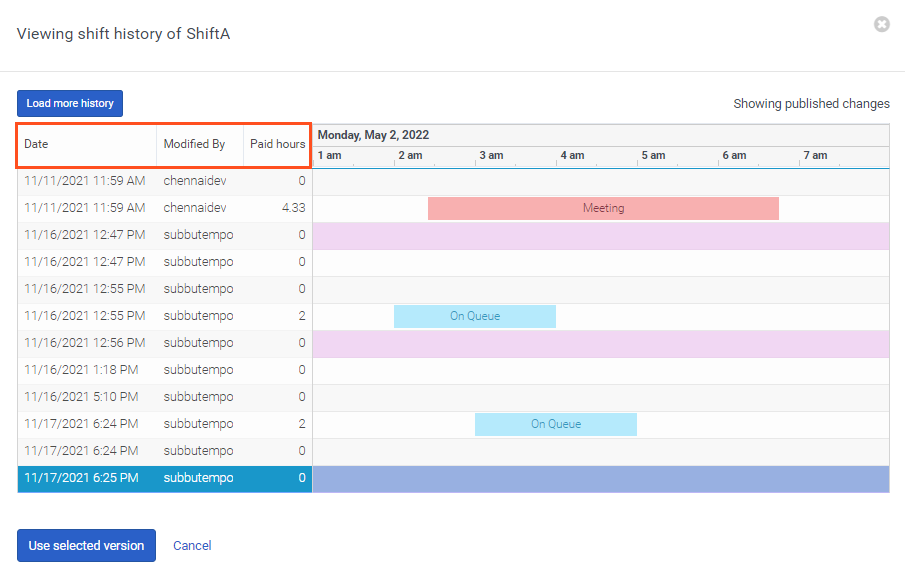Click the Load more history button

tap(70, 103)
